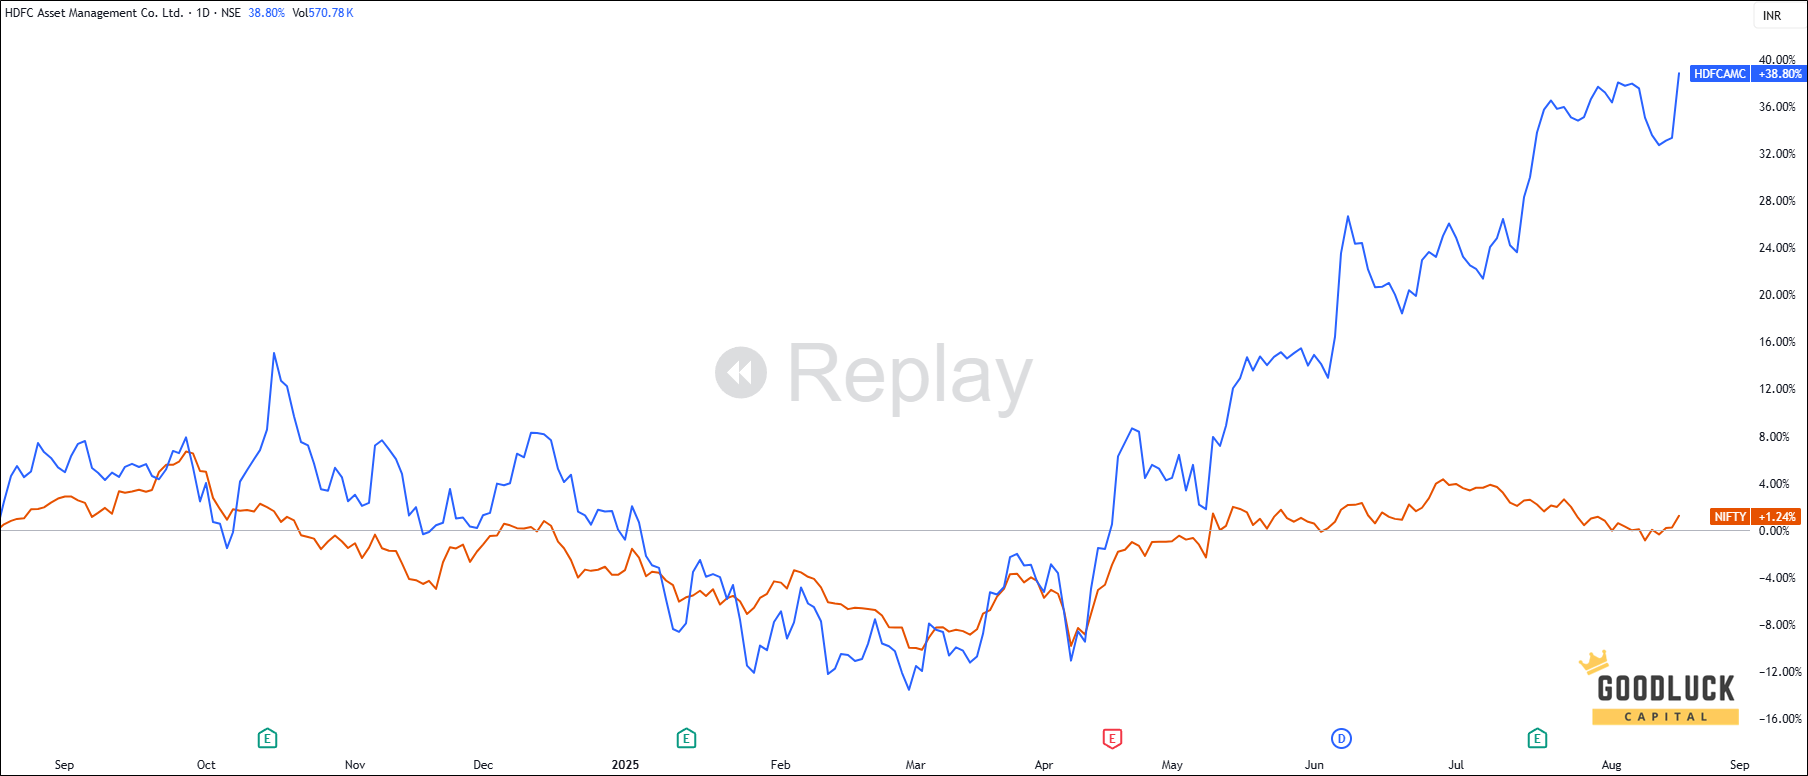This screenshot has width=1808, height=776.
Task: Select the blue HDFCAMC price axis label
Action: click(1719, 74)
